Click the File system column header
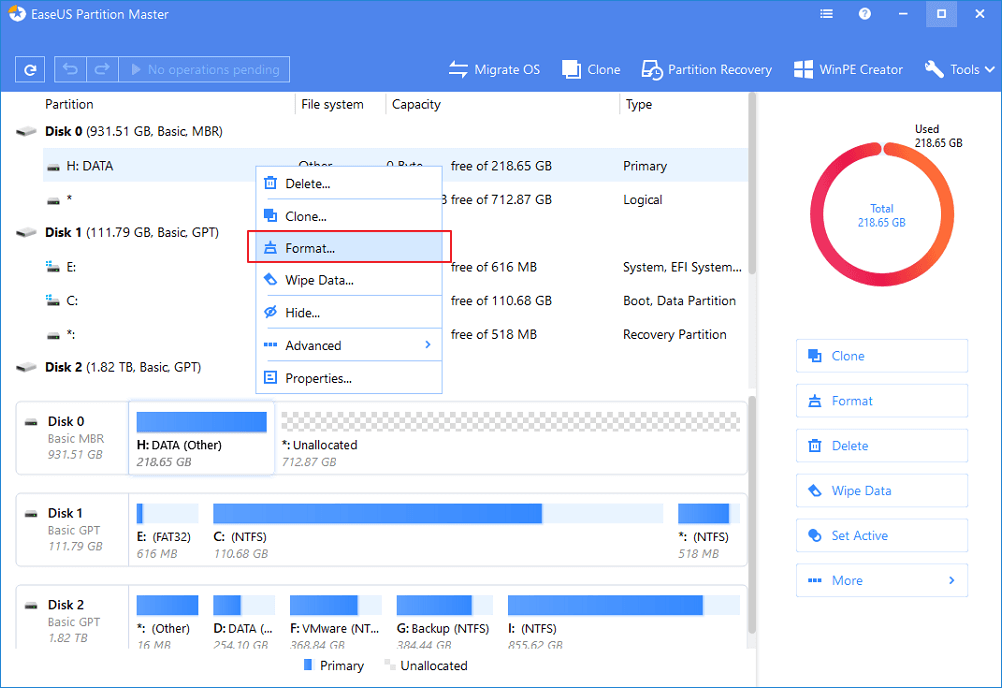The width and height of the screenshot is (1002, 688). [332, 104]
